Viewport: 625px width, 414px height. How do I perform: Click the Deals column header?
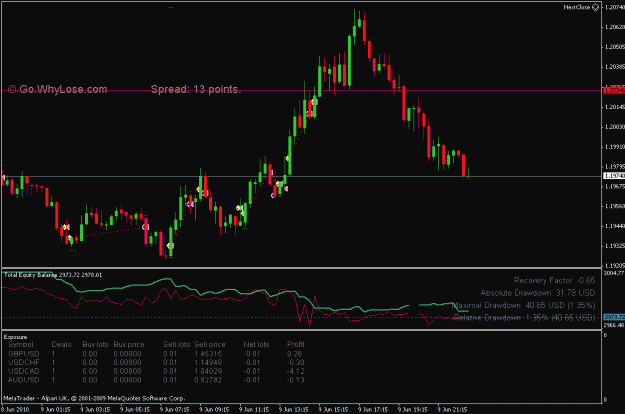(61, 344)
